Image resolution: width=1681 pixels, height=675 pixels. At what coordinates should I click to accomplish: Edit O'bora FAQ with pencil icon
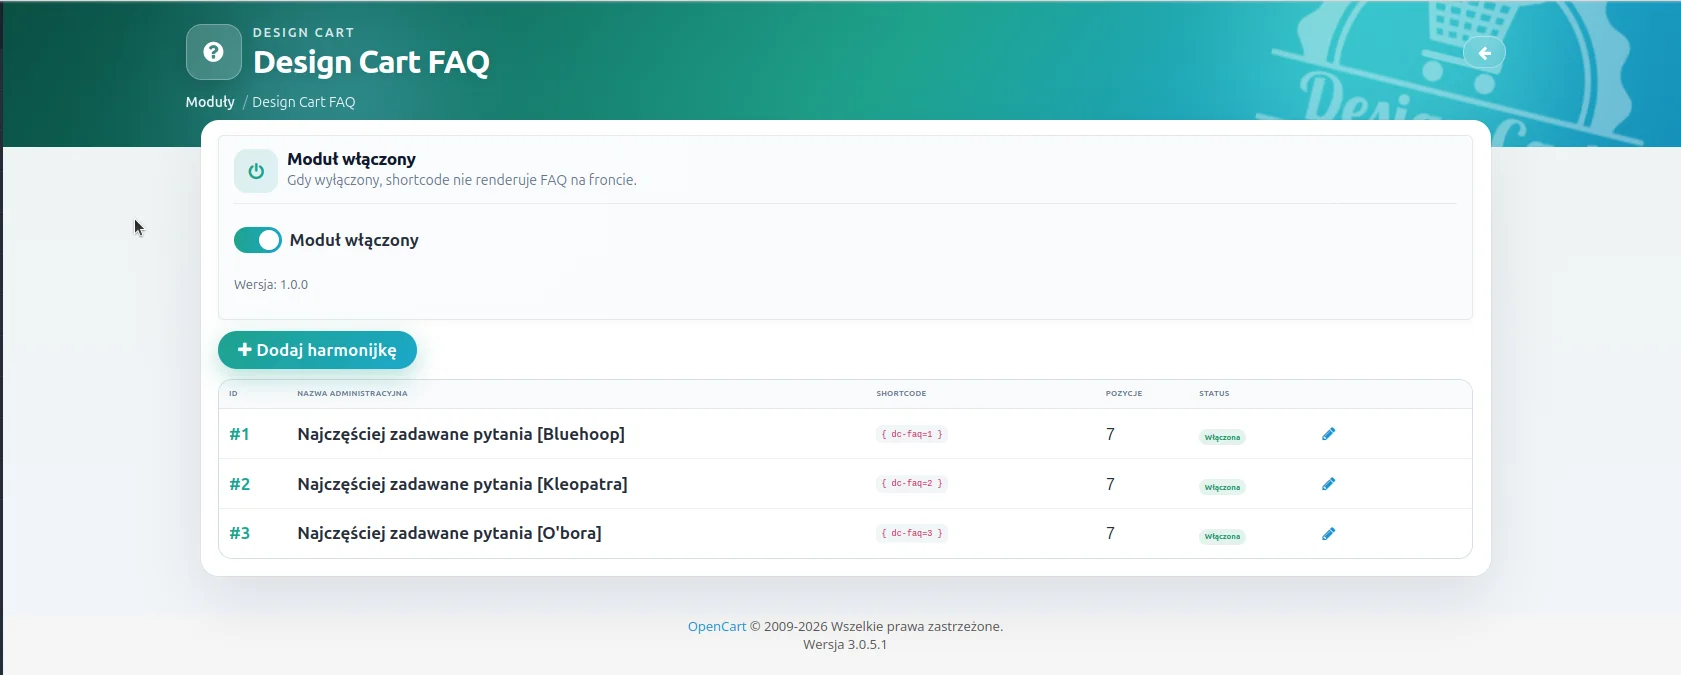[x=1328, y=534]
